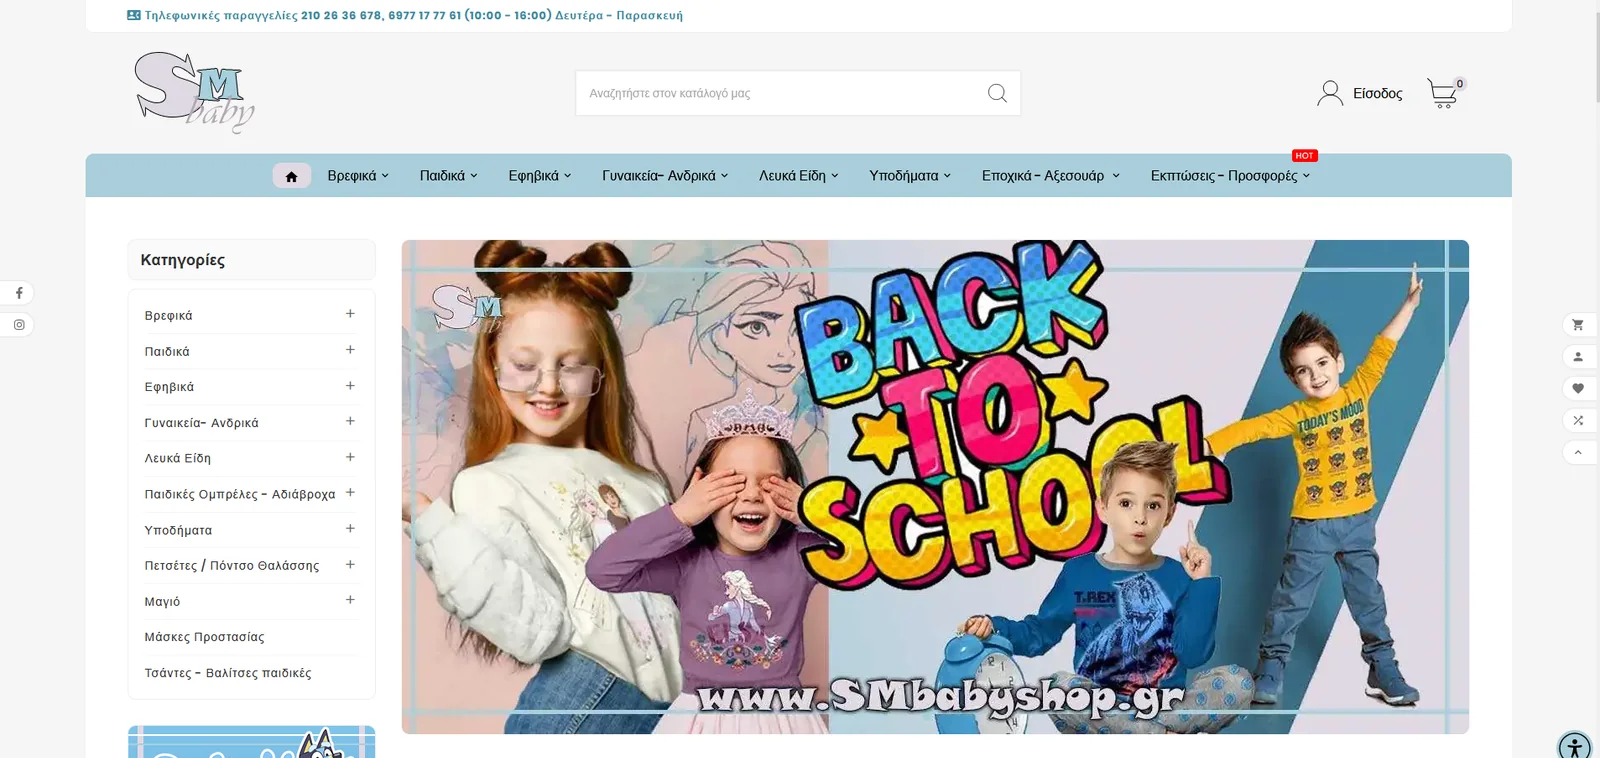Click the Κατηγορίες sidebar heading

[183, 260]
